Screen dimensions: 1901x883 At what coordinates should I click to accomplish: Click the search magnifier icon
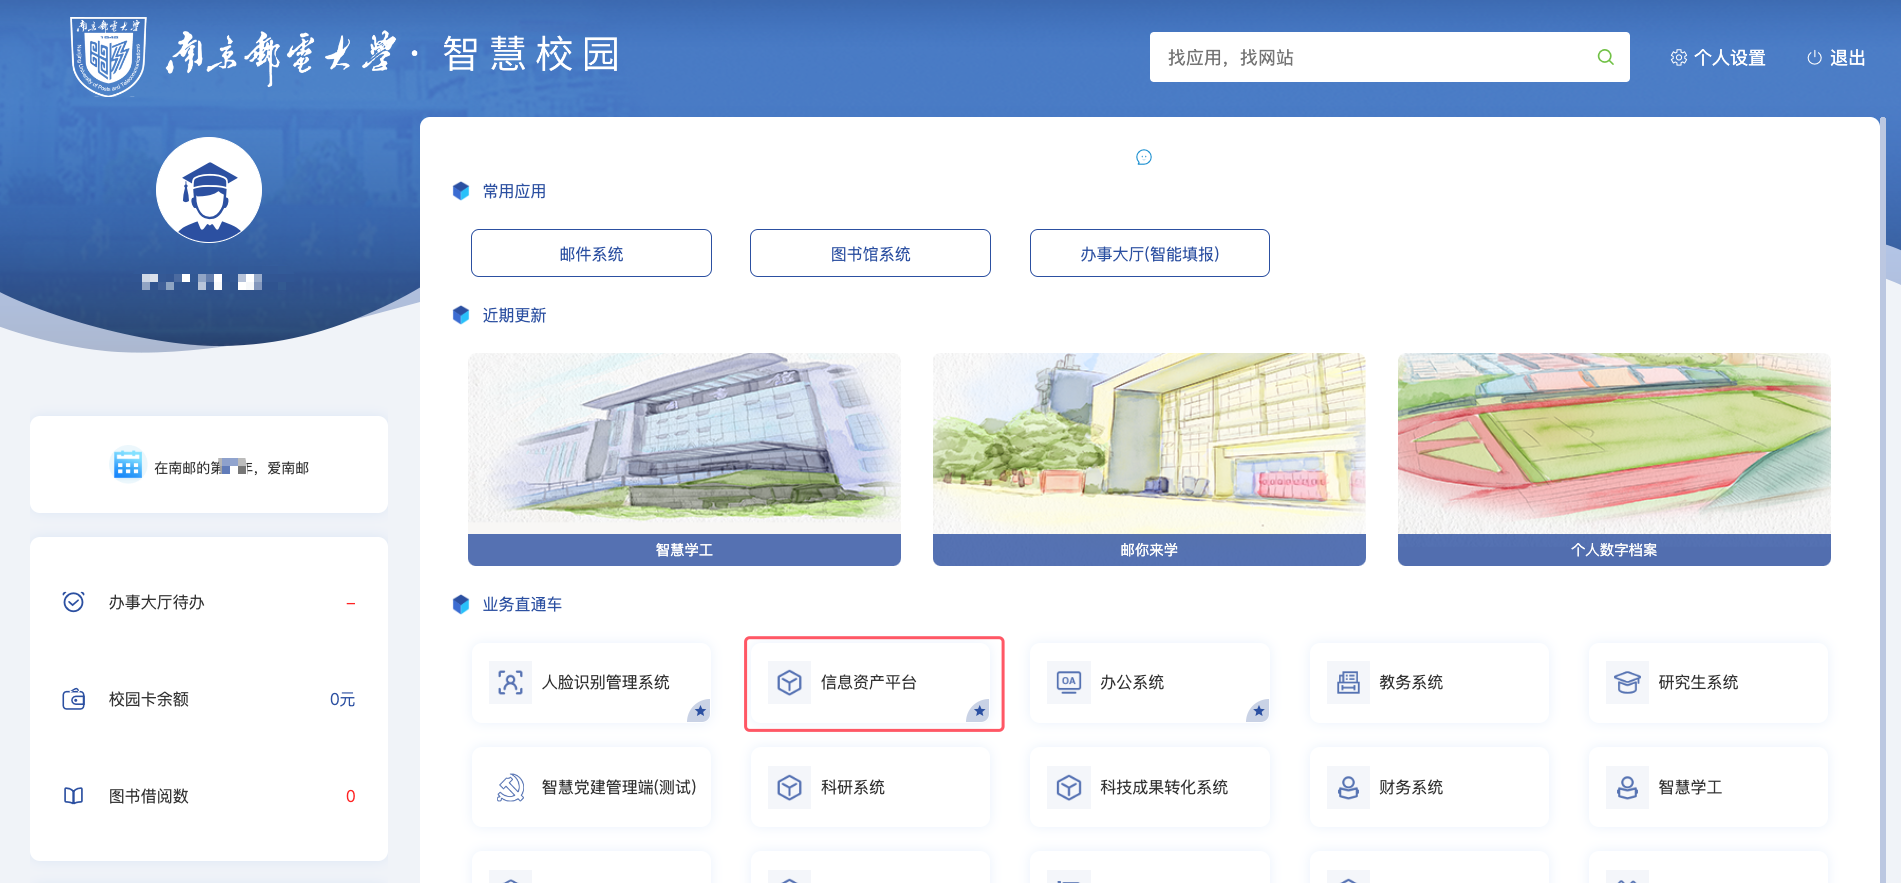coord(1605,57)
